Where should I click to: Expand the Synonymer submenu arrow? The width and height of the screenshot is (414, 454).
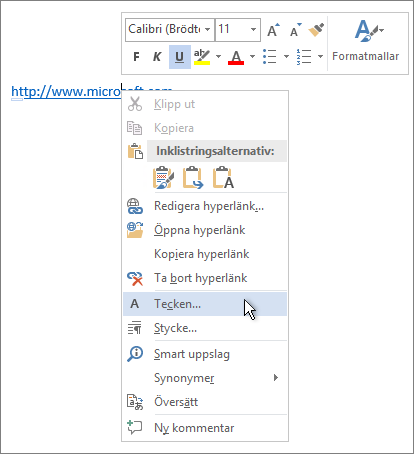[276, 377]
